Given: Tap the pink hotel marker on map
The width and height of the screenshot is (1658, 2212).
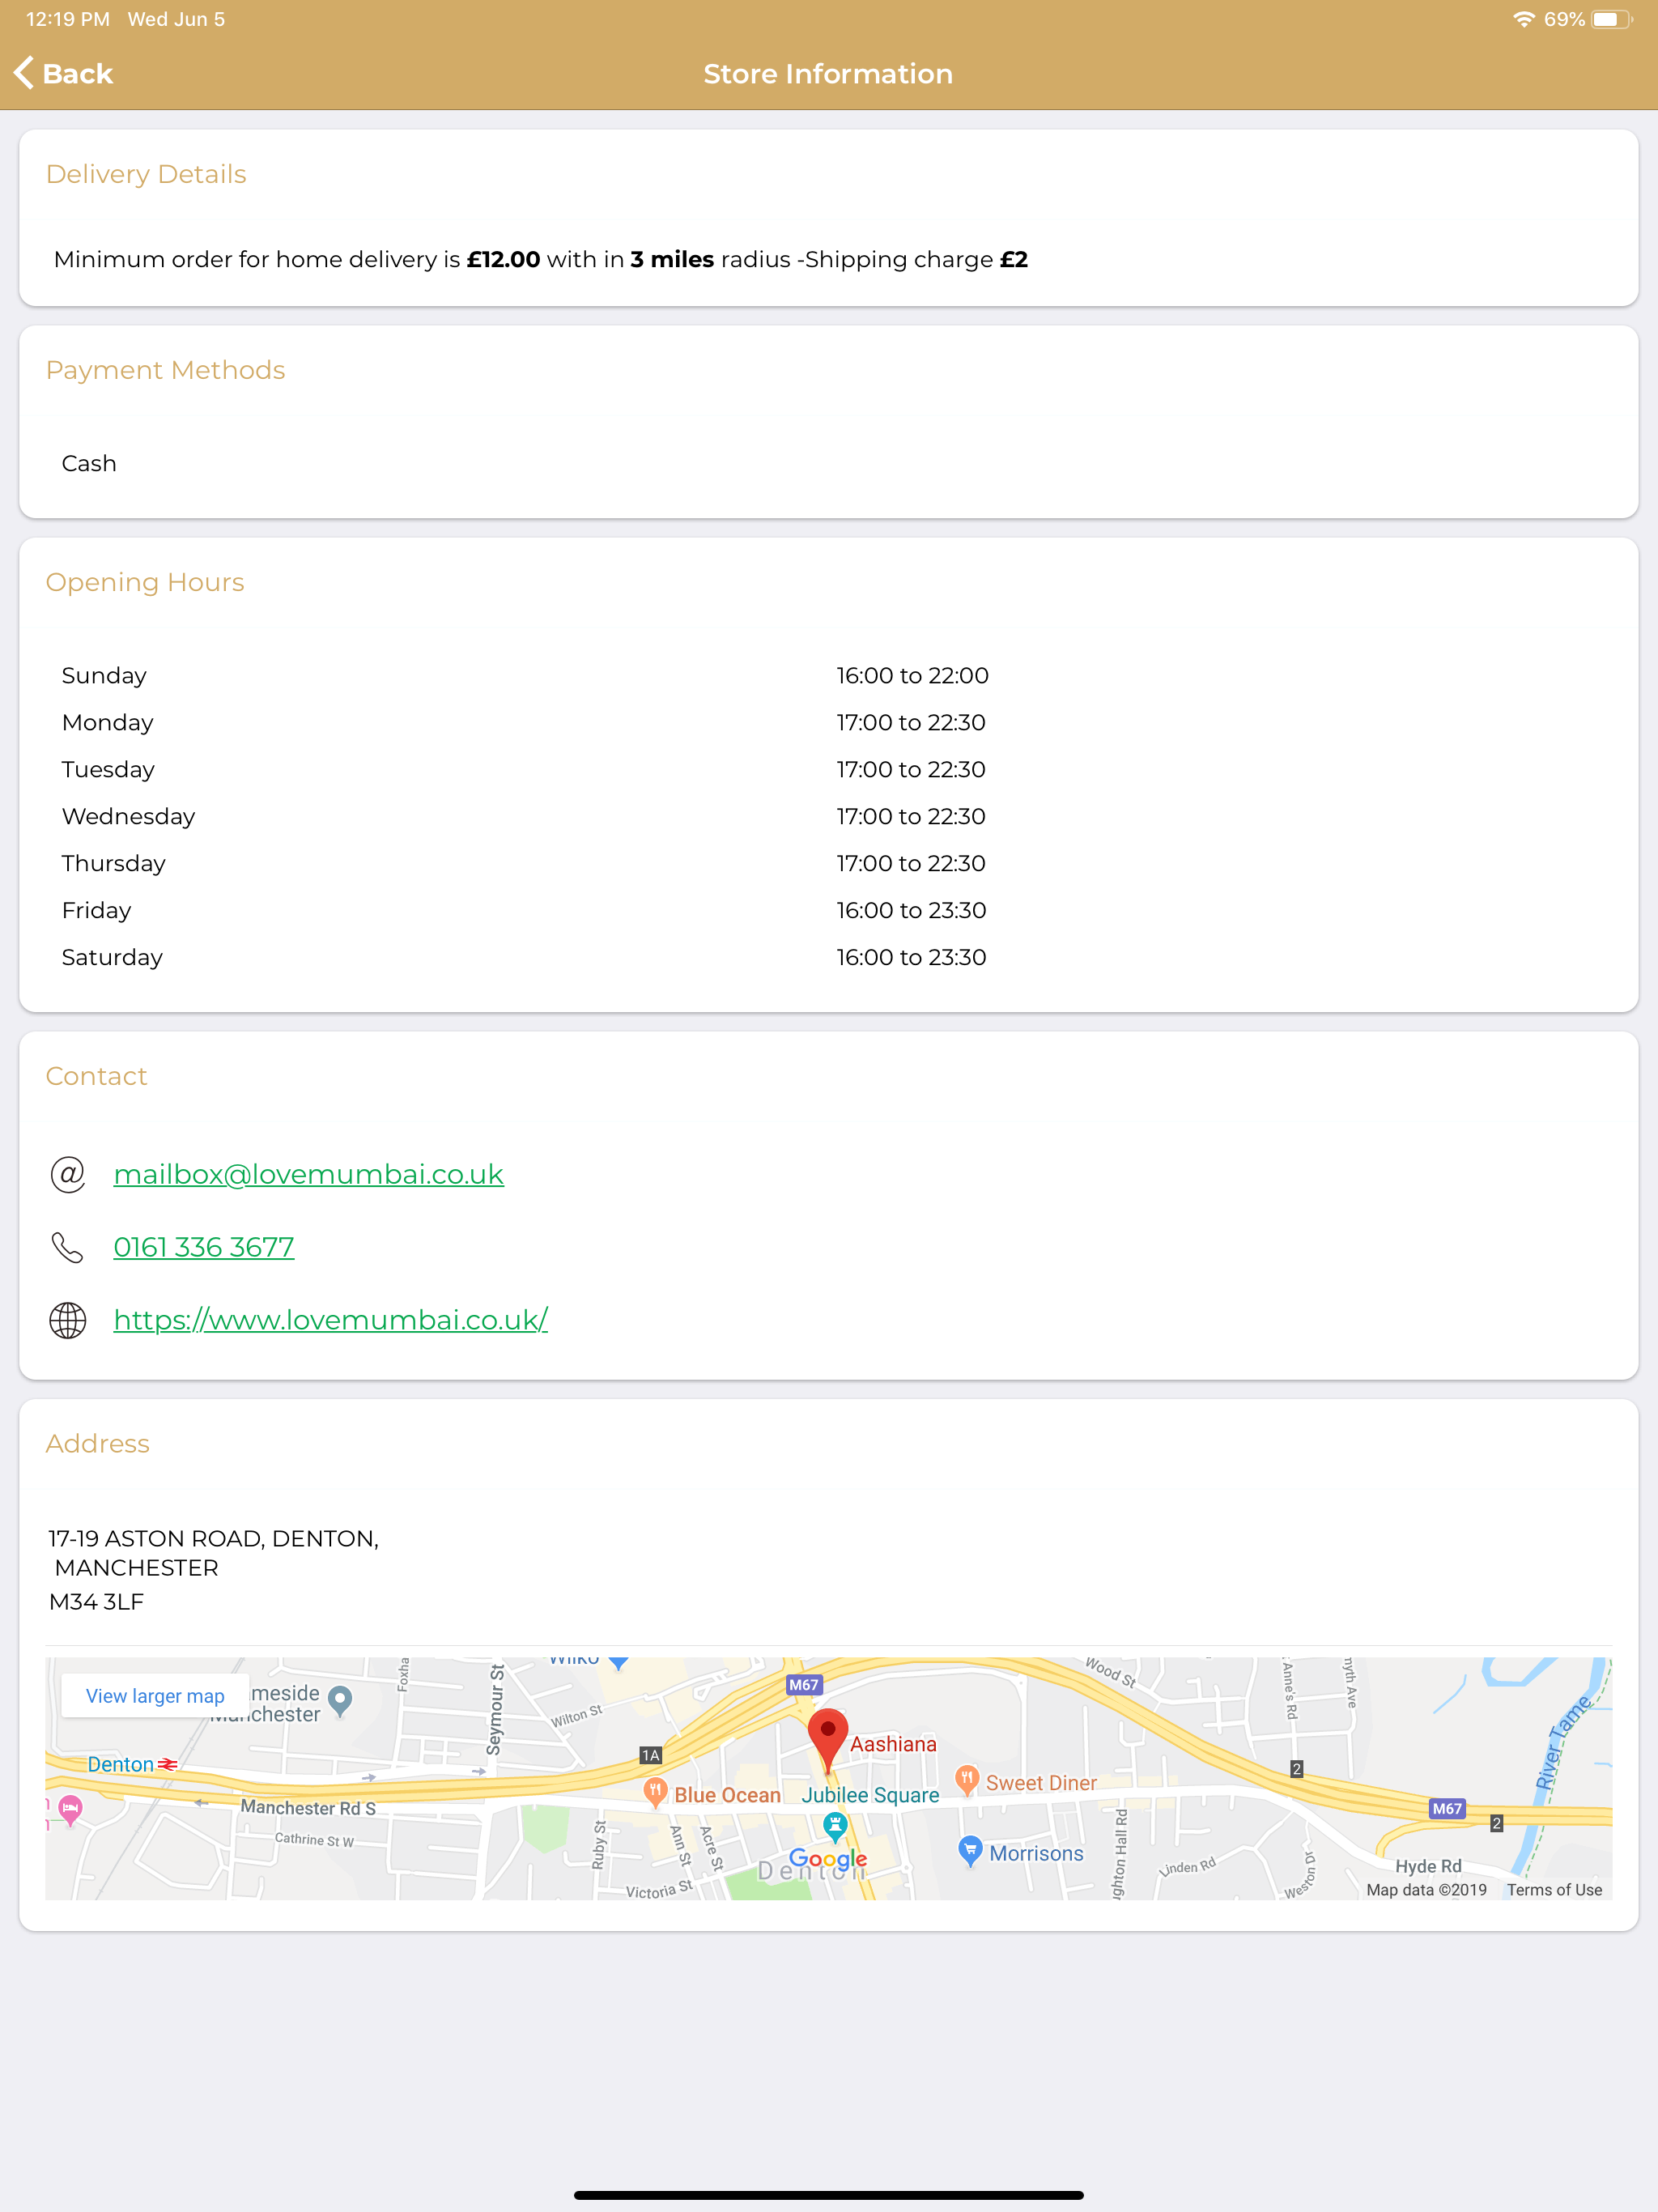Looking at the screenshot, I should coord(70,1808).
